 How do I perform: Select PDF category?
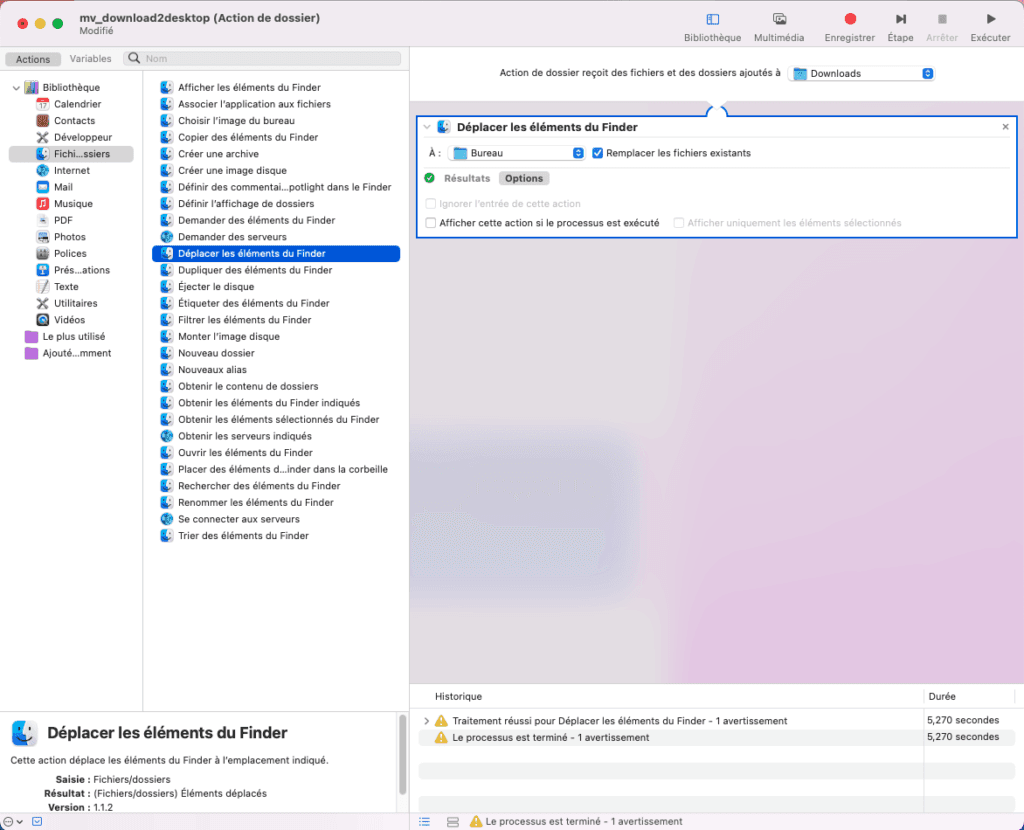(x=63, y=220)
